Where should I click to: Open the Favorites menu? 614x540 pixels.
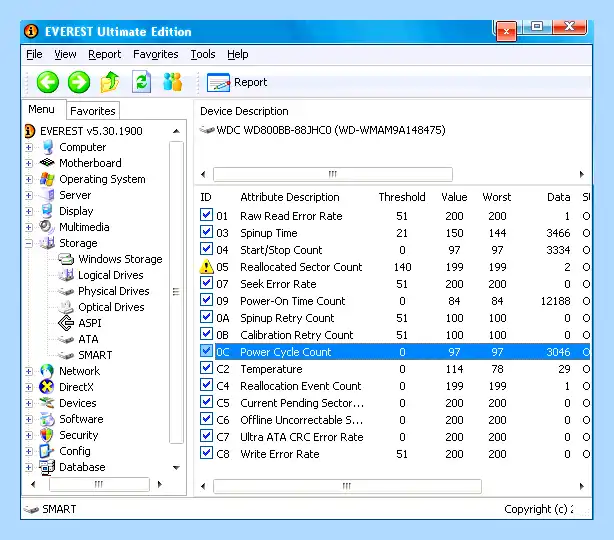155,54
